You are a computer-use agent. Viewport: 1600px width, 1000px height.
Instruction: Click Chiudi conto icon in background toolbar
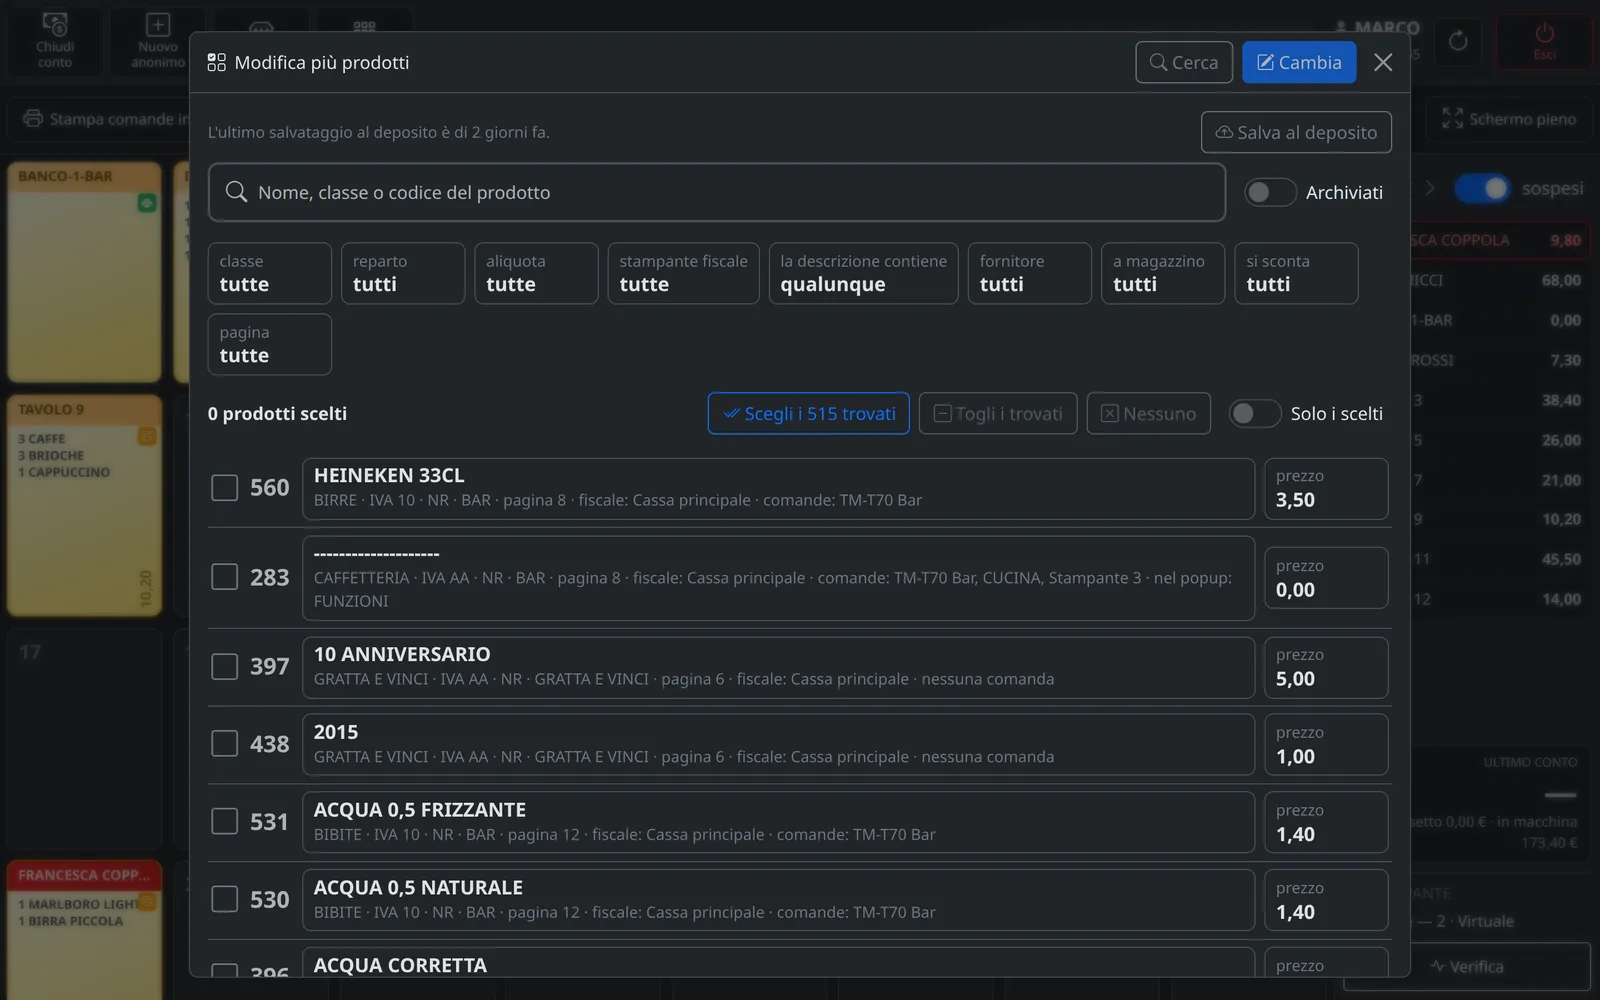tap(55, 24)
